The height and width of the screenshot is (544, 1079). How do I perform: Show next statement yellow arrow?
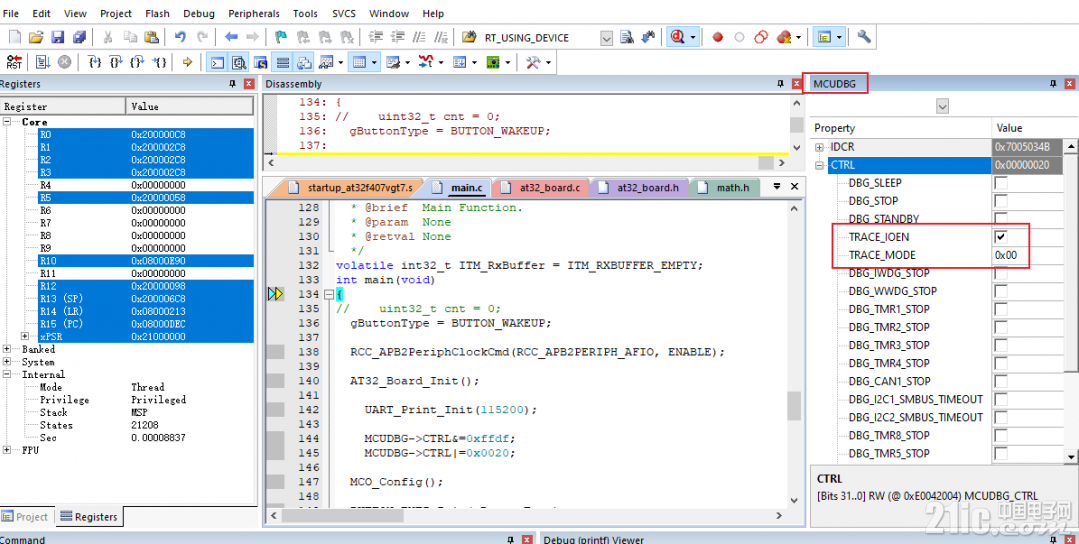click(186, 63)
